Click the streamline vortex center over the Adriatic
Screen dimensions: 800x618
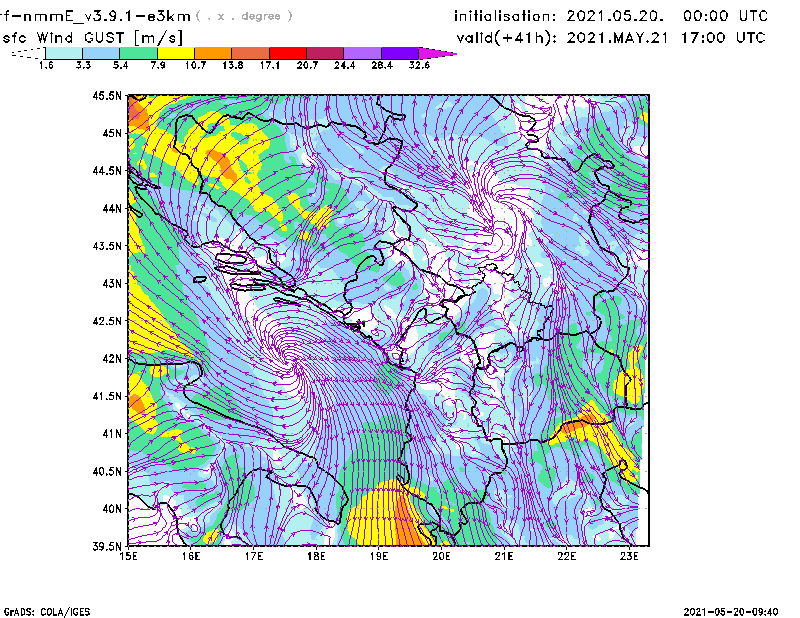pos(289,356)
